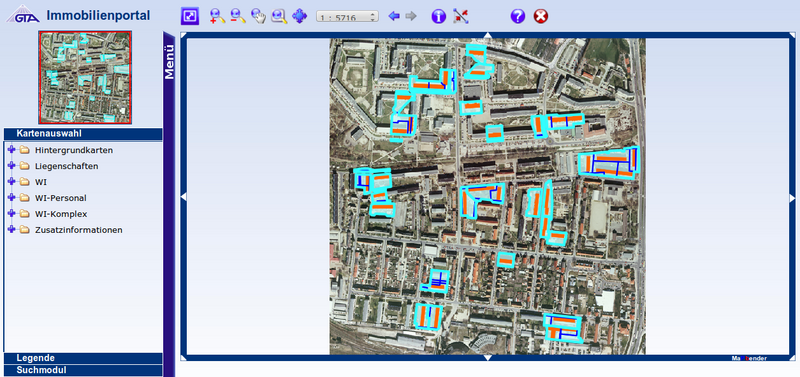Expand the Liegenschaften tree node
This screenshot has height=377, width=800.
[x=12, y=166]
